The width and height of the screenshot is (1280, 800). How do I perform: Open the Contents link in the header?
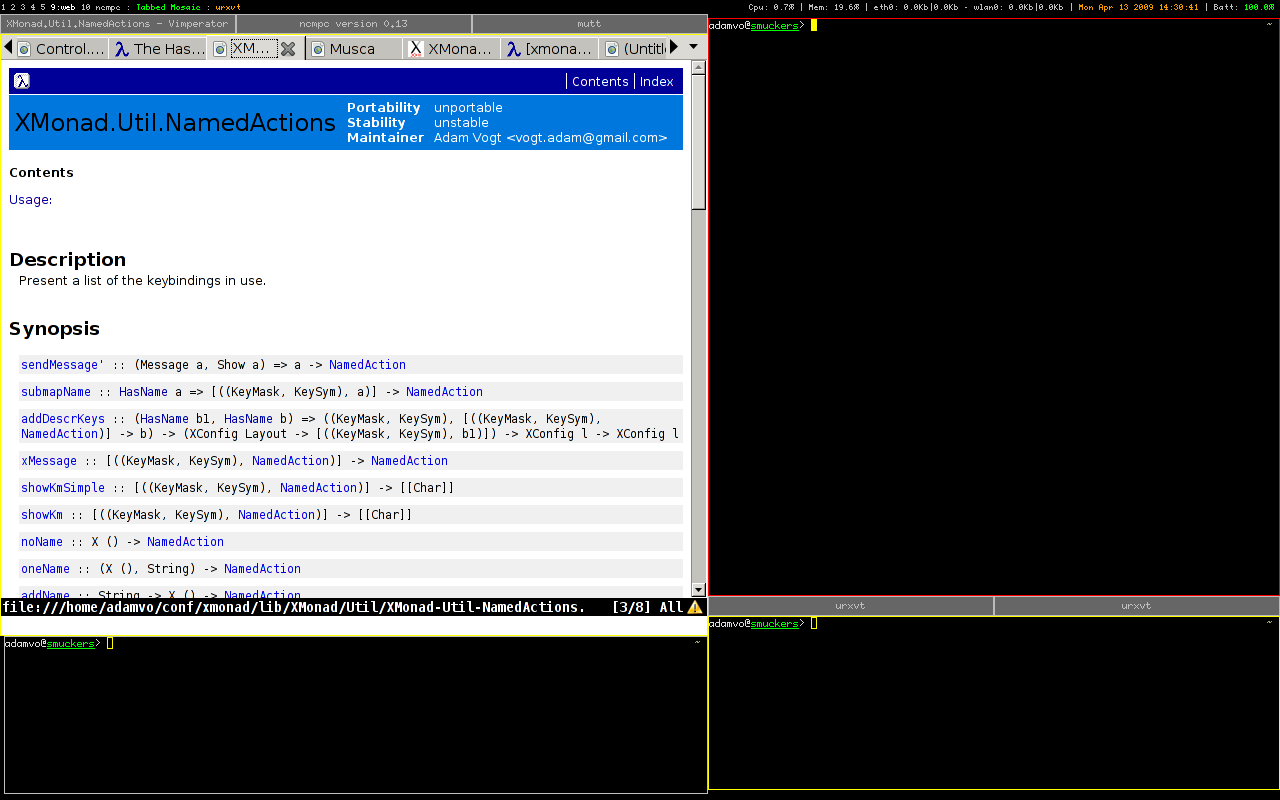tap(600, 82)
